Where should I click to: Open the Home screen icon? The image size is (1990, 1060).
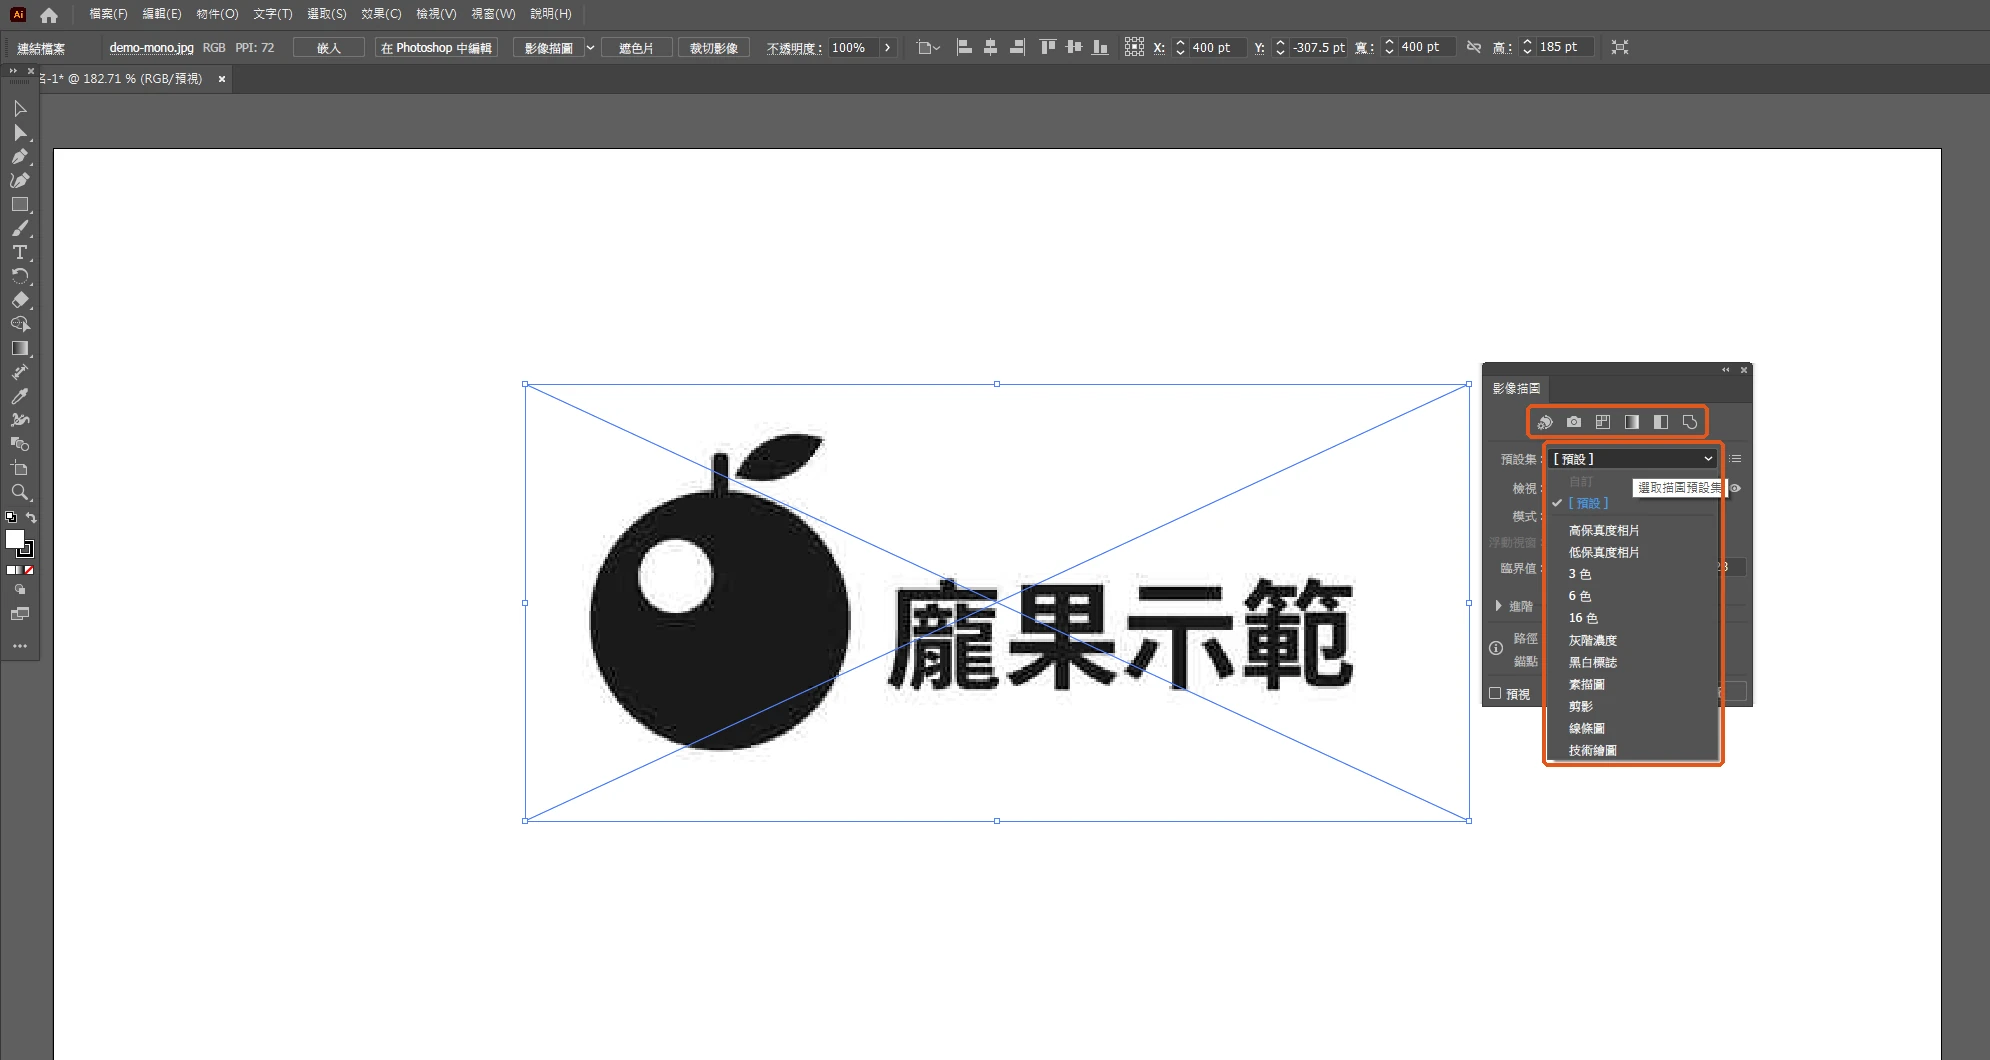tap(49, 15)
